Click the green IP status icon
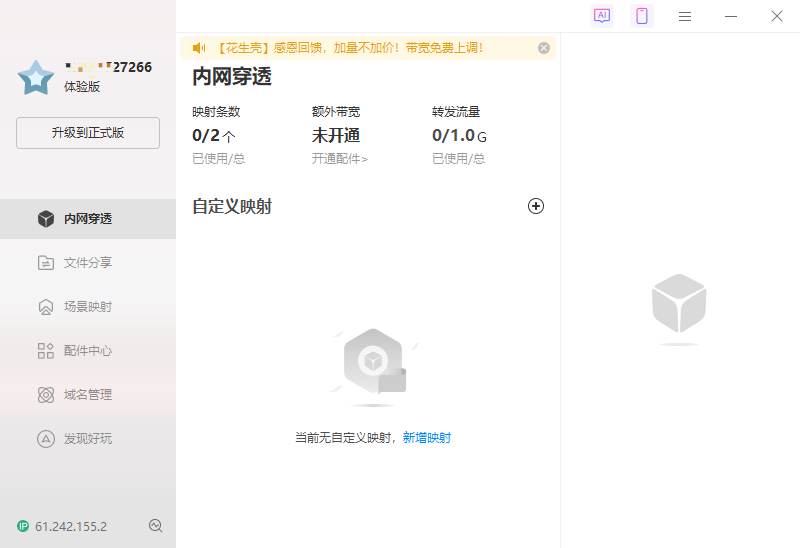This screenshot has height=548, width=800. (23, 526)
